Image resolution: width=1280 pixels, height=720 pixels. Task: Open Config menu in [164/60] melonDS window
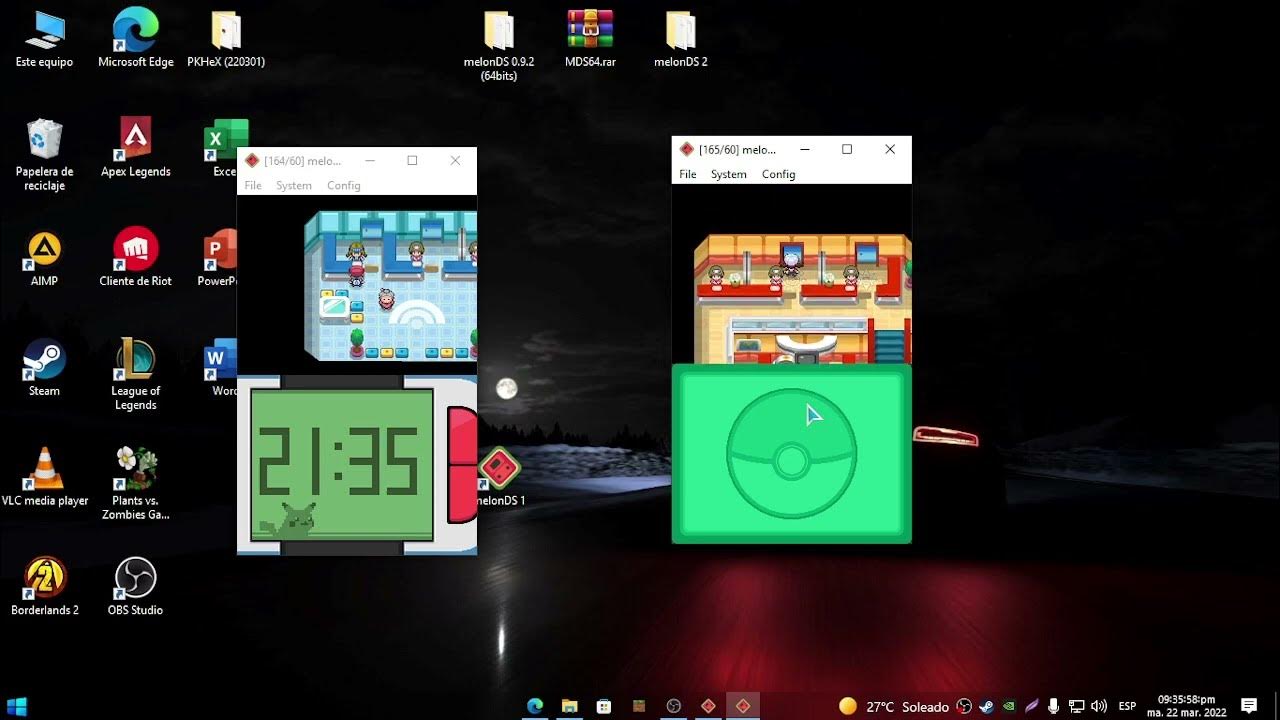click(344, 185)
